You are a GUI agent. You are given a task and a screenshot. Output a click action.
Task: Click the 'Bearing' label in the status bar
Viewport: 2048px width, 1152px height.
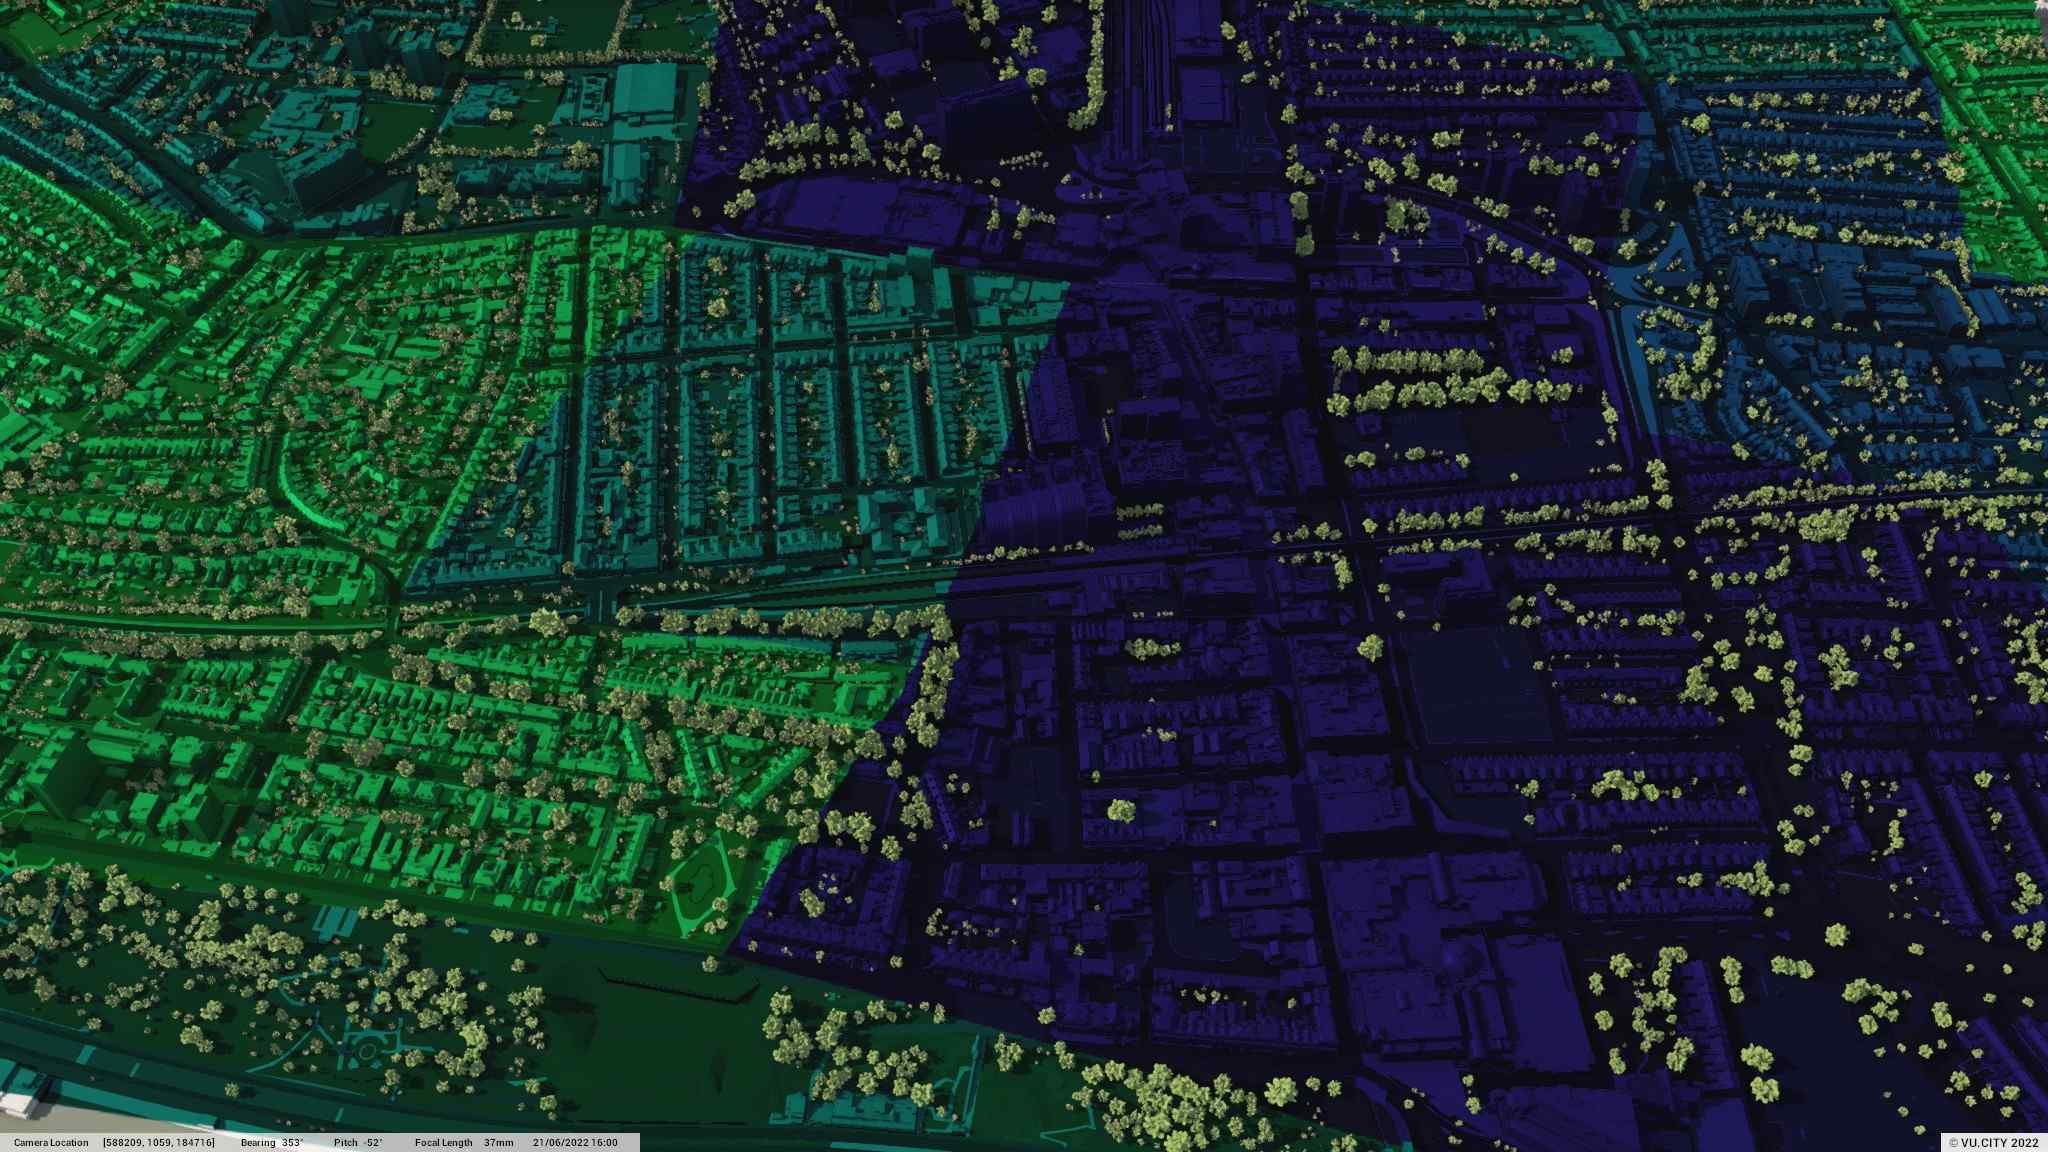click(x=258, y=1142)
